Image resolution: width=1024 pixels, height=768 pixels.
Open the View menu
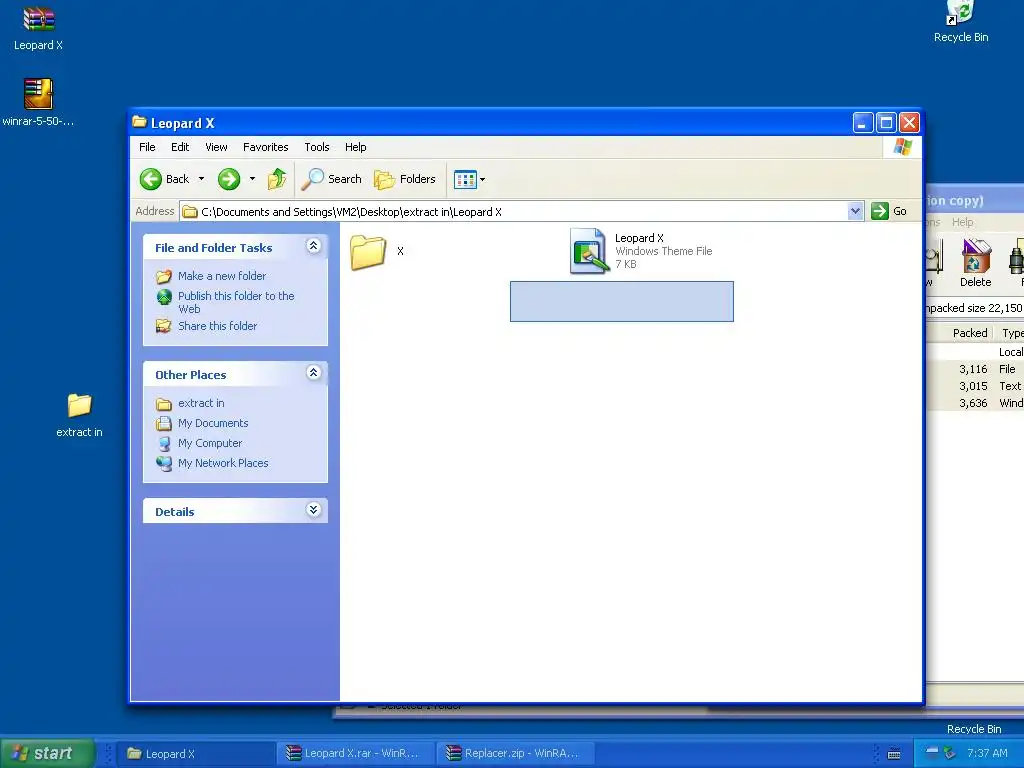coord(216,147)
